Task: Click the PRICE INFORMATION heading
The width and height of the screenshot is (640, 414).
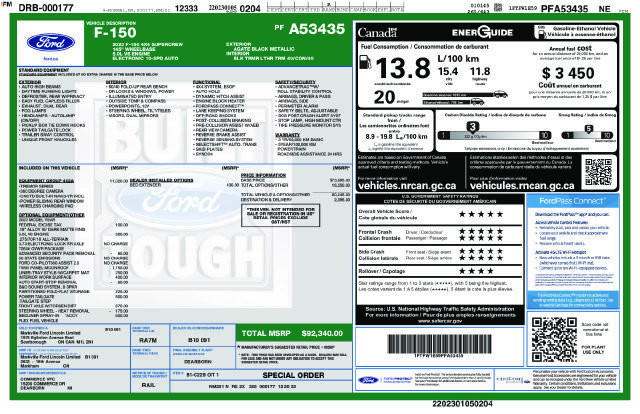Action: pyautogui.click(x=263, y=175)
